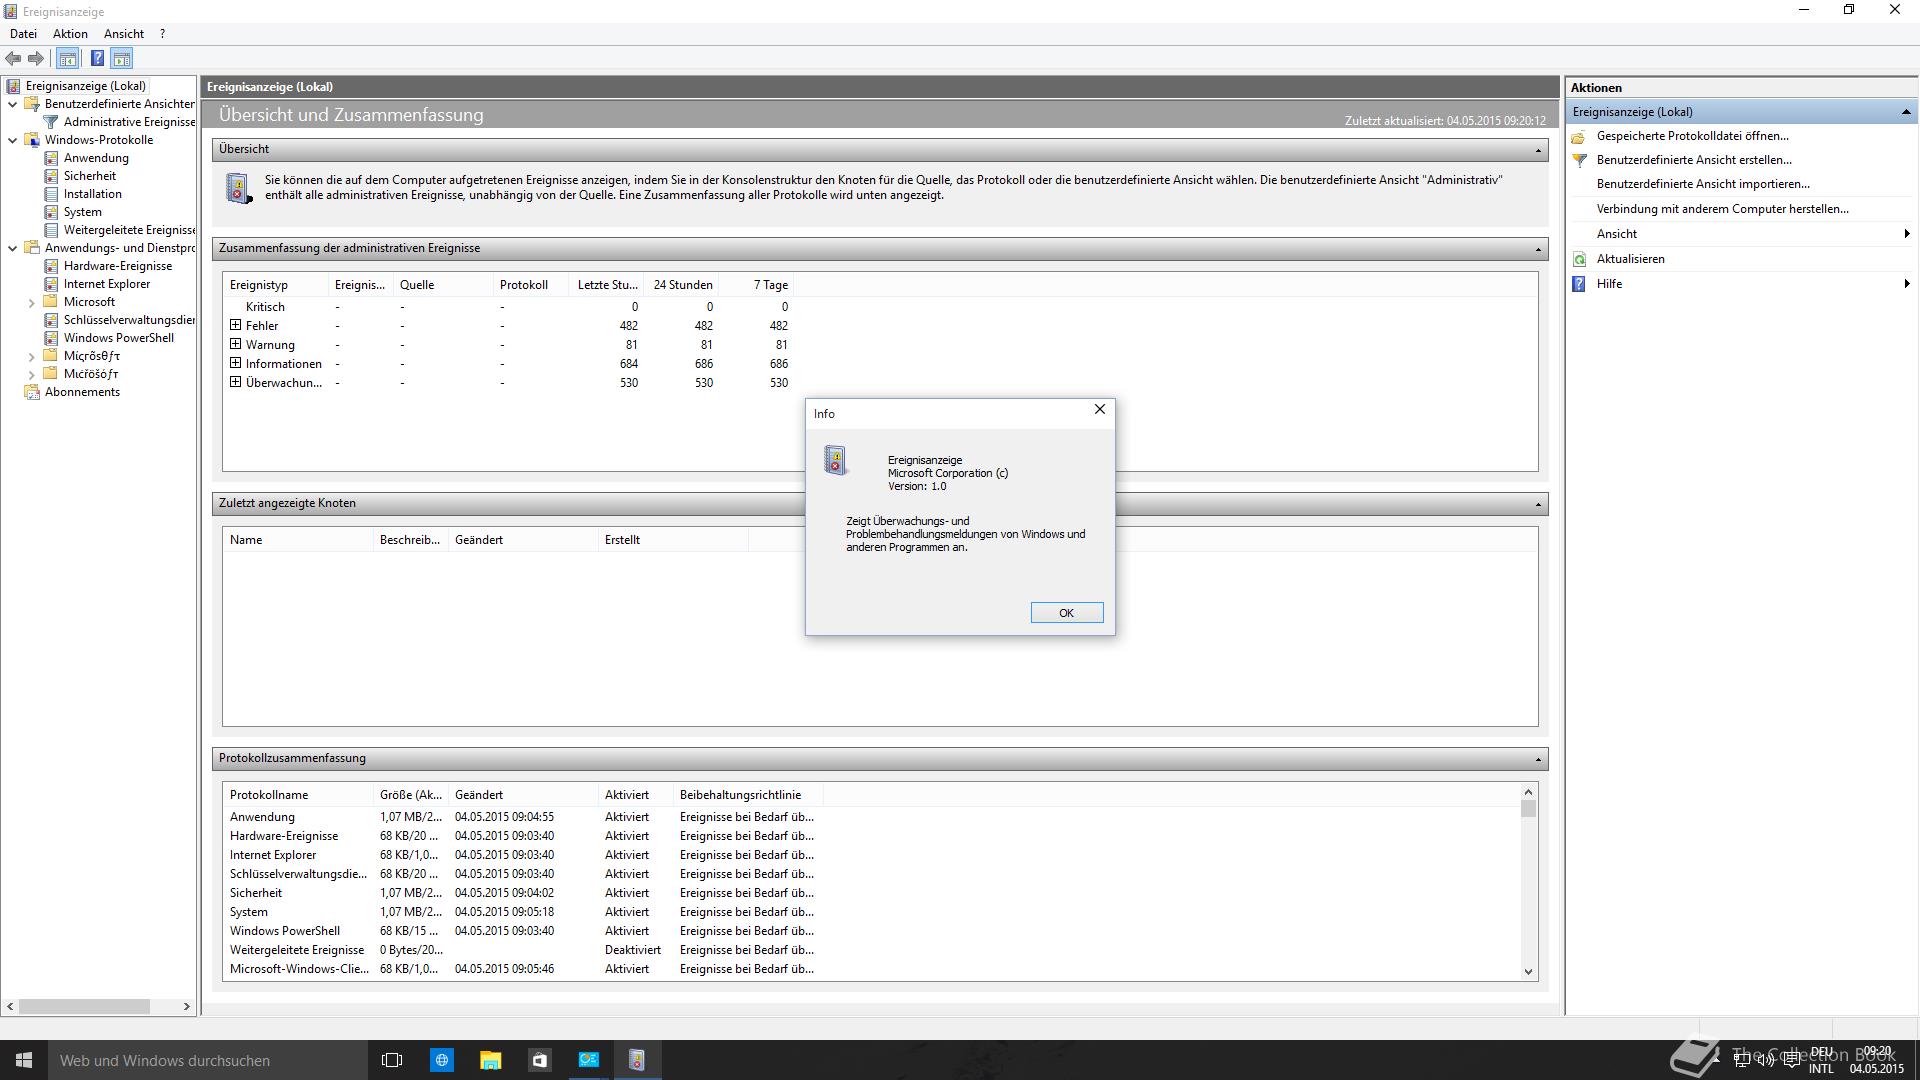Toggle the action pane toolbar icon
This screenshot has width=1920, height=1080.
(122, 59)
